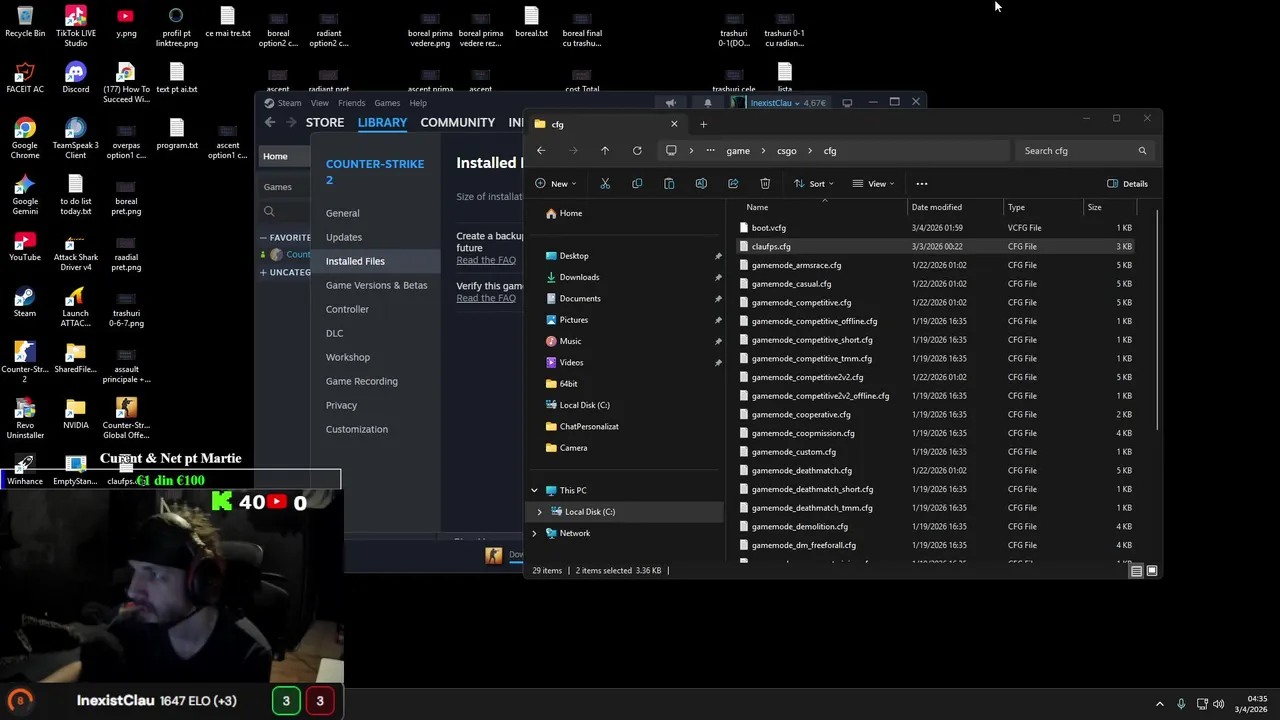Click the search magnifier in Search cfg box
The height and width of the screenshot is (720, 1280).
[1142, 151]
